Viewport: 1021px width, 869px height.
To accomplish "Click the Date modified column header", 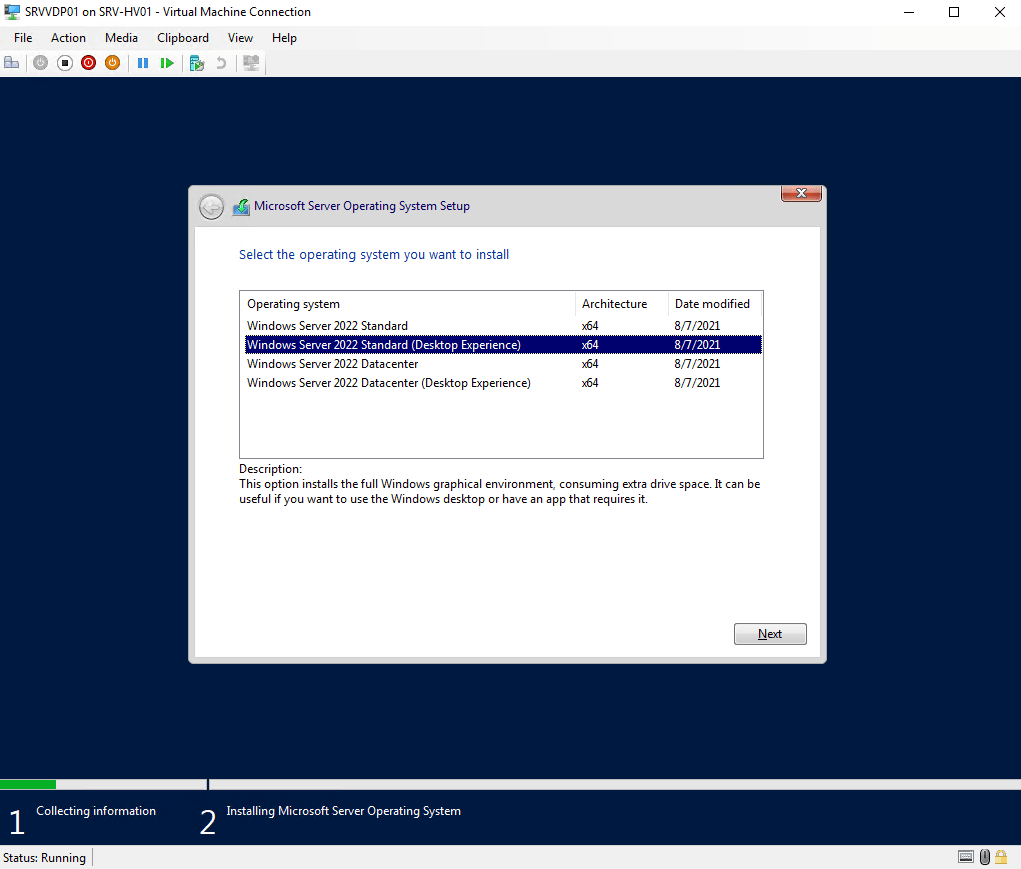I will coord(712,304).
